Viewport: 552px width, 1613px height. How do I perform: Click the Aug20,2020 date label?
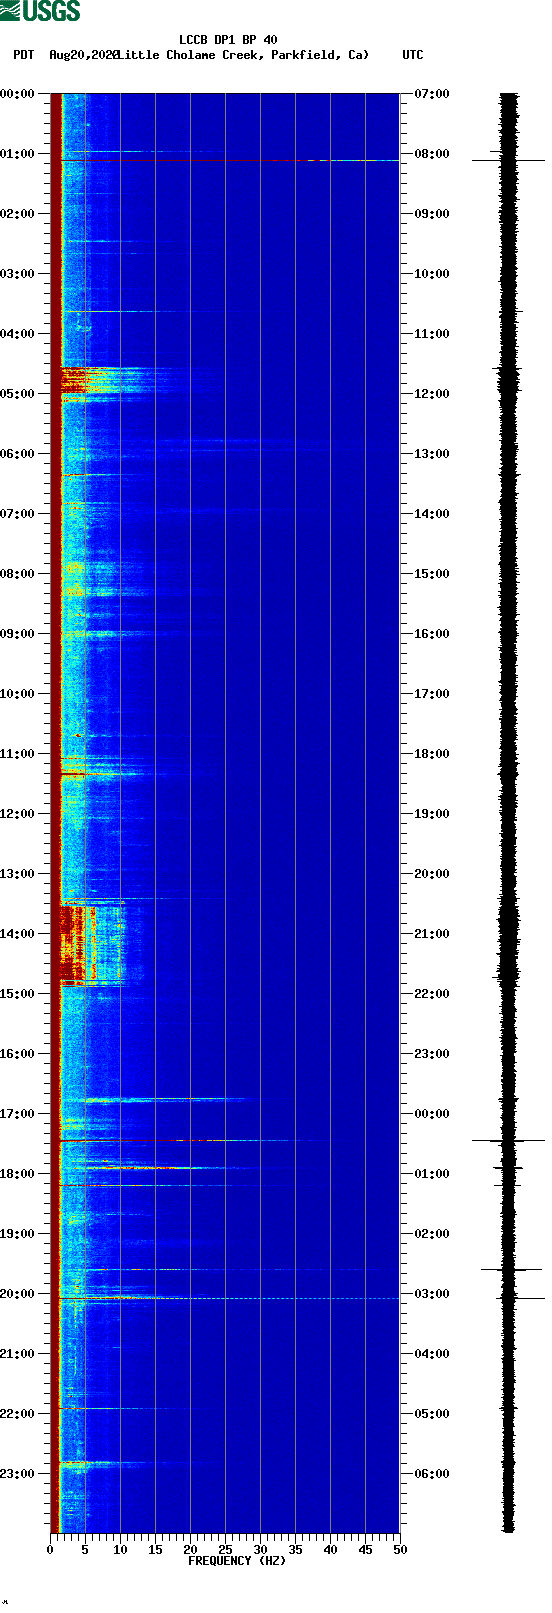(x=83, y=55)
